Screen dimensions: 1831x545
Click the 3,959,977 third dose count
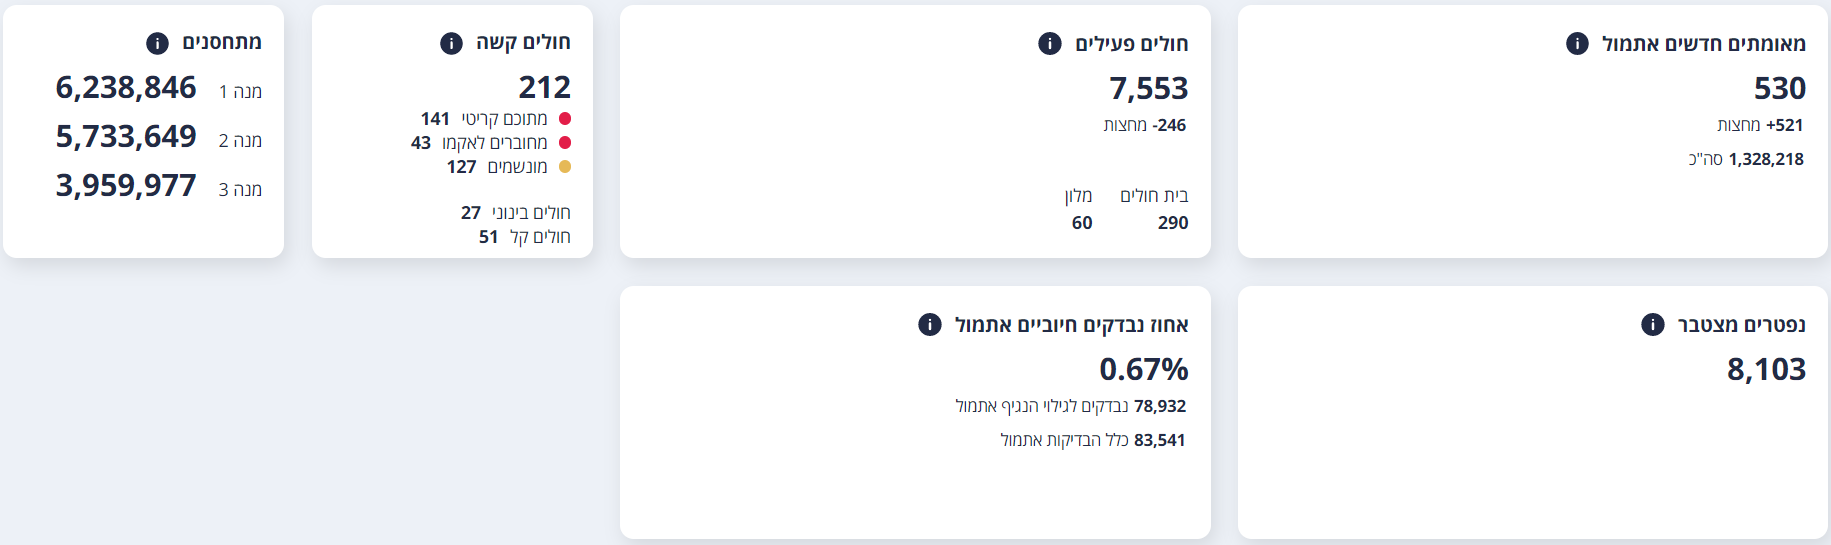click(x=126, y=186)
